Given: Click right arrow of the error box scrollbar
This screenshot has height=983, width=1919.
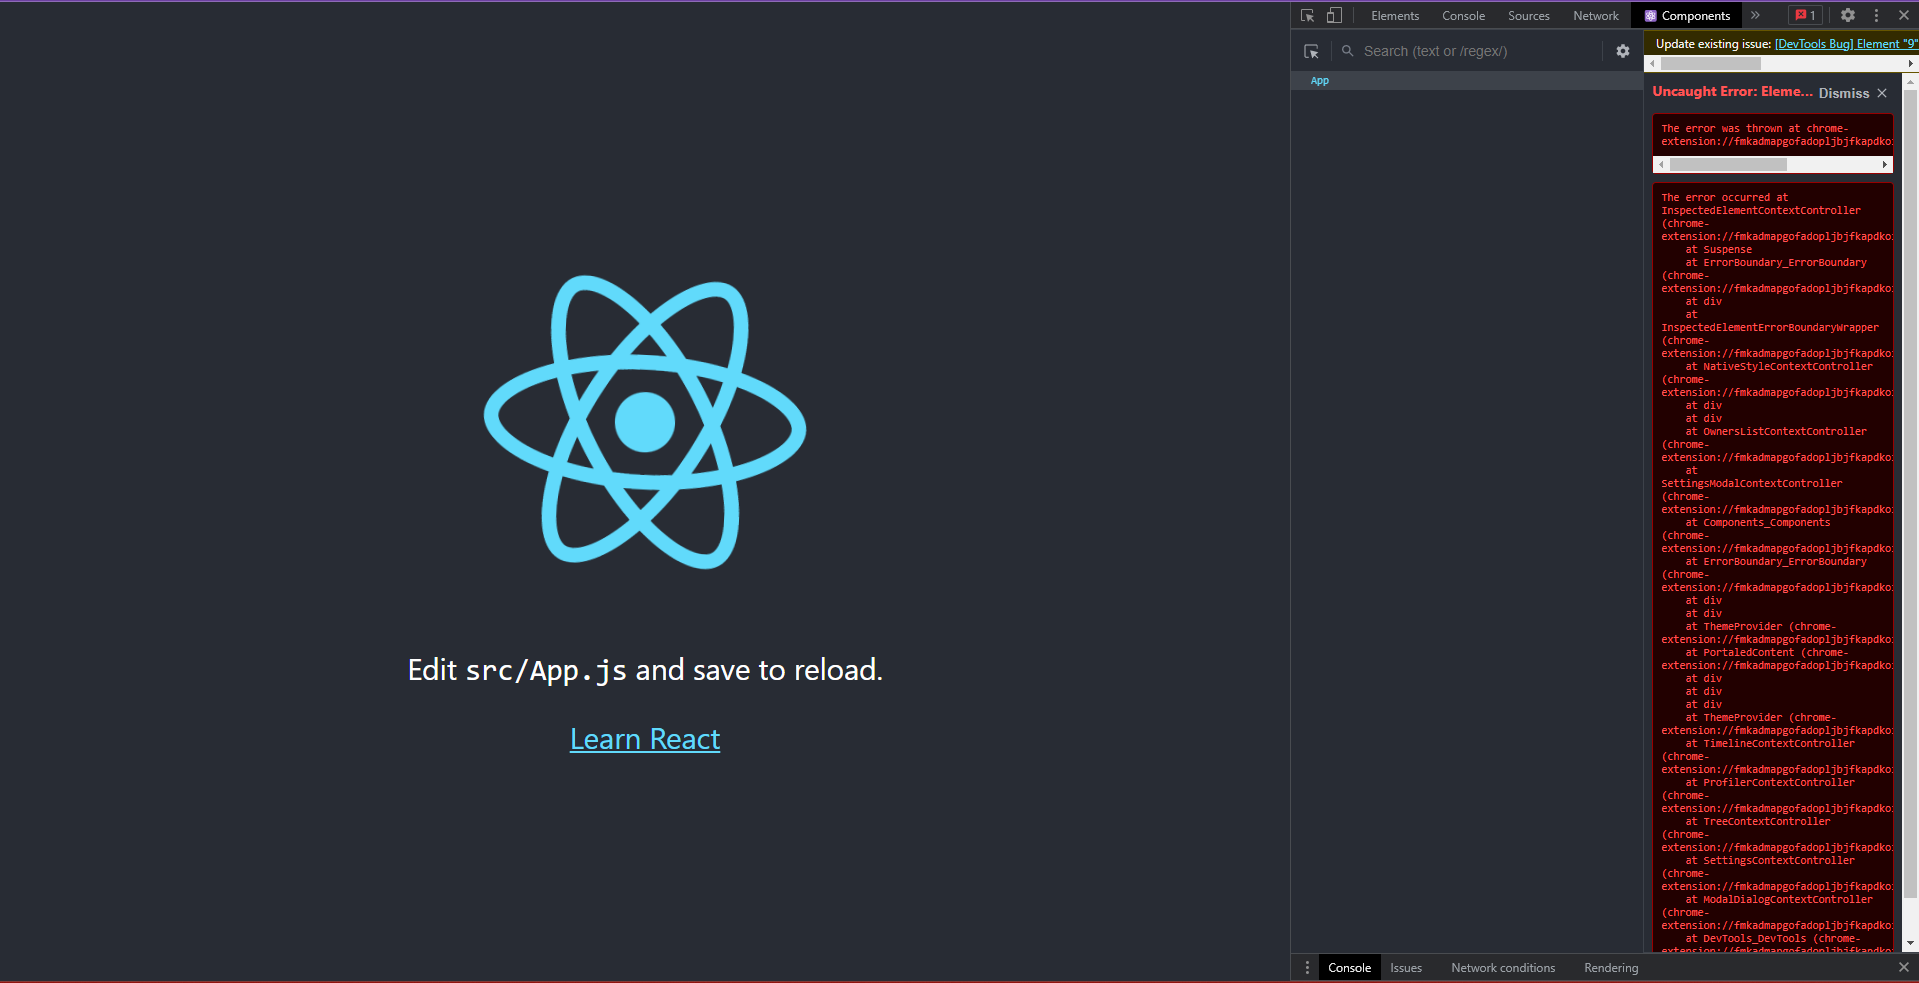Looking at the screenshot, I should tap(1885, 164).
